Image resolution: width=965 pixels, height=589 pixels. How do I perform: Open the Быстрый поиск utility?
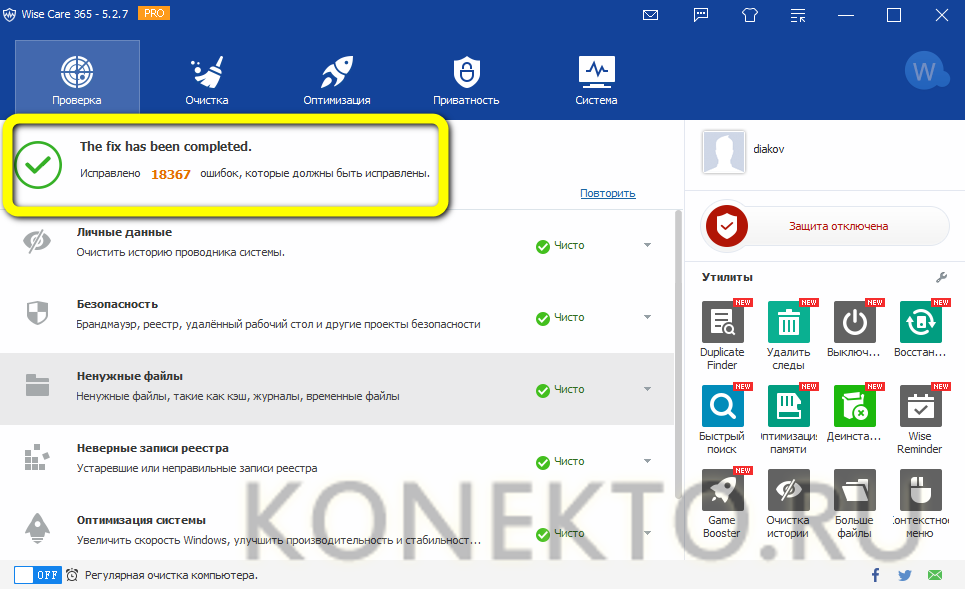click(723, 419)
